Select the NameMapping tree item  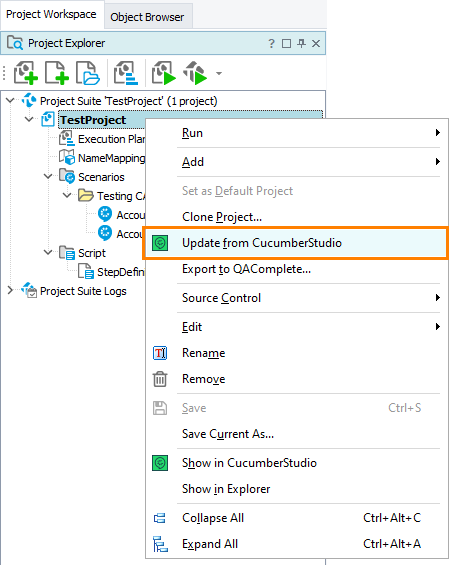(111, 158)
